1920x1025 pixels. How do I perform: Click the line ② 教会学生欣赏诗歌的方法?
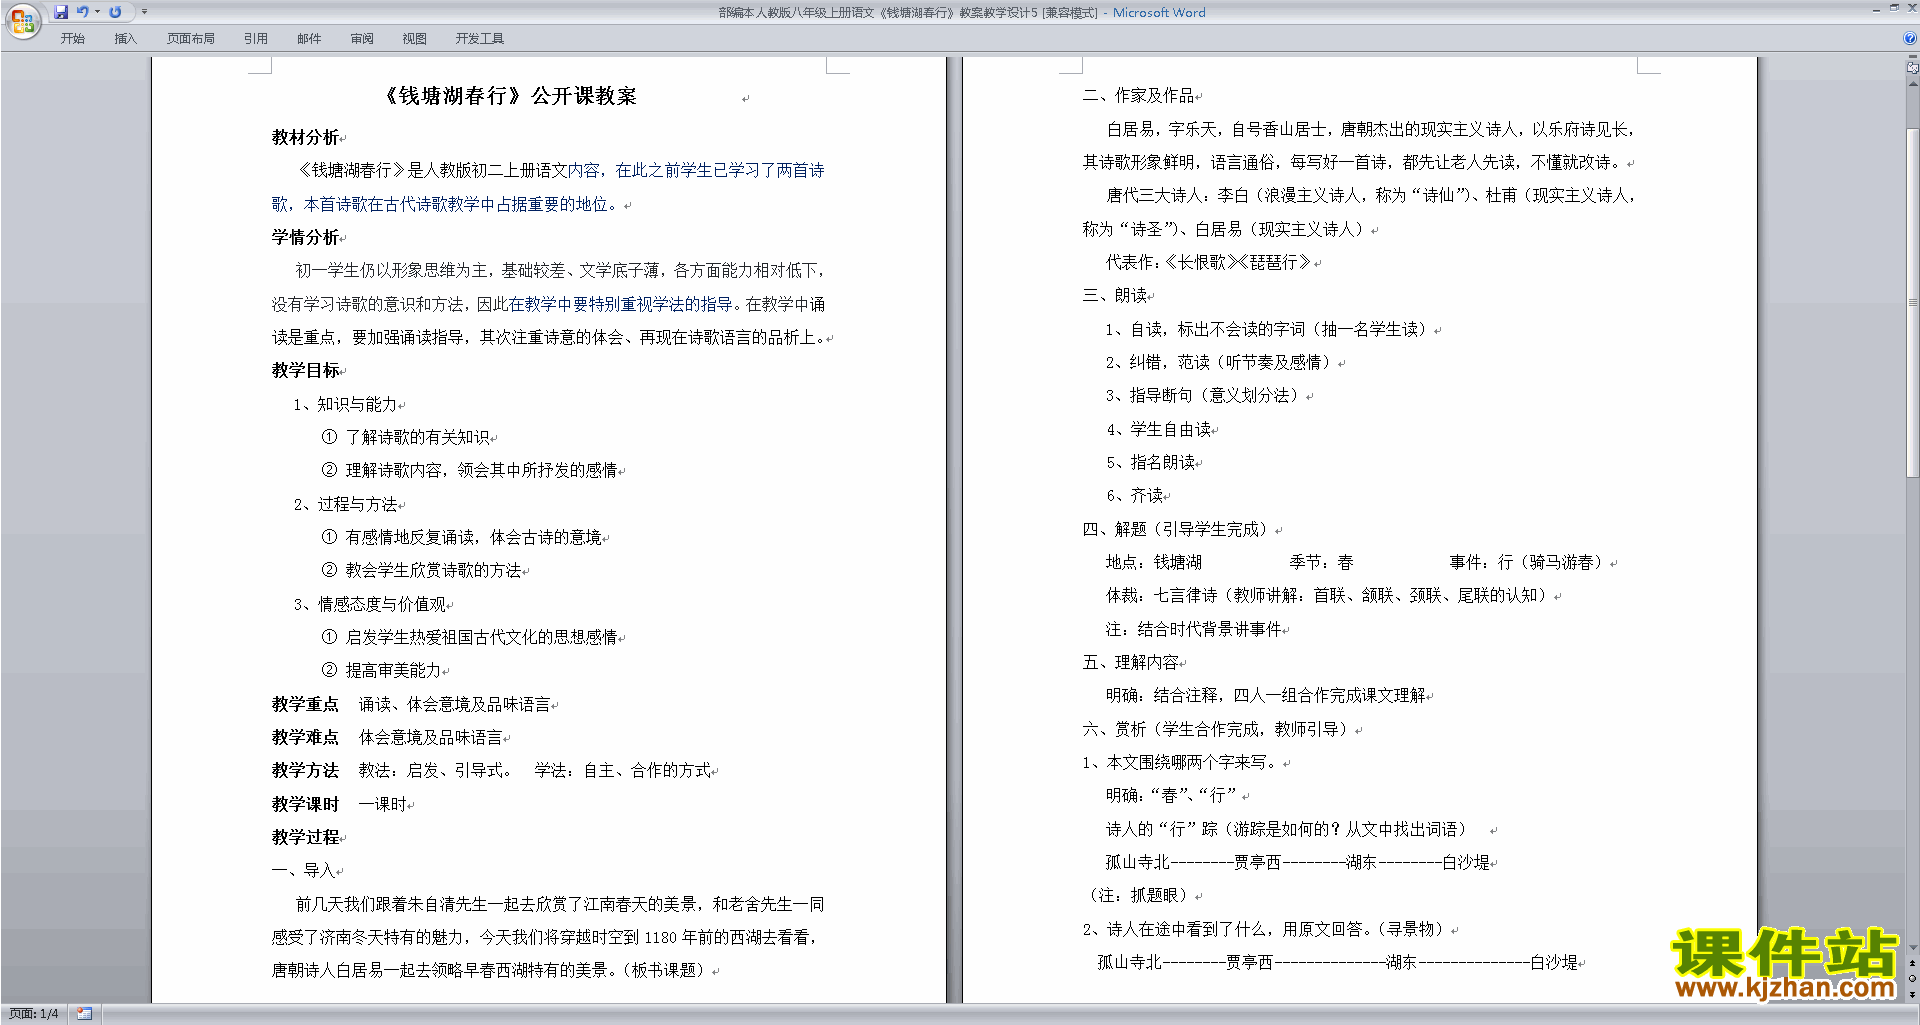click(421, 570)
